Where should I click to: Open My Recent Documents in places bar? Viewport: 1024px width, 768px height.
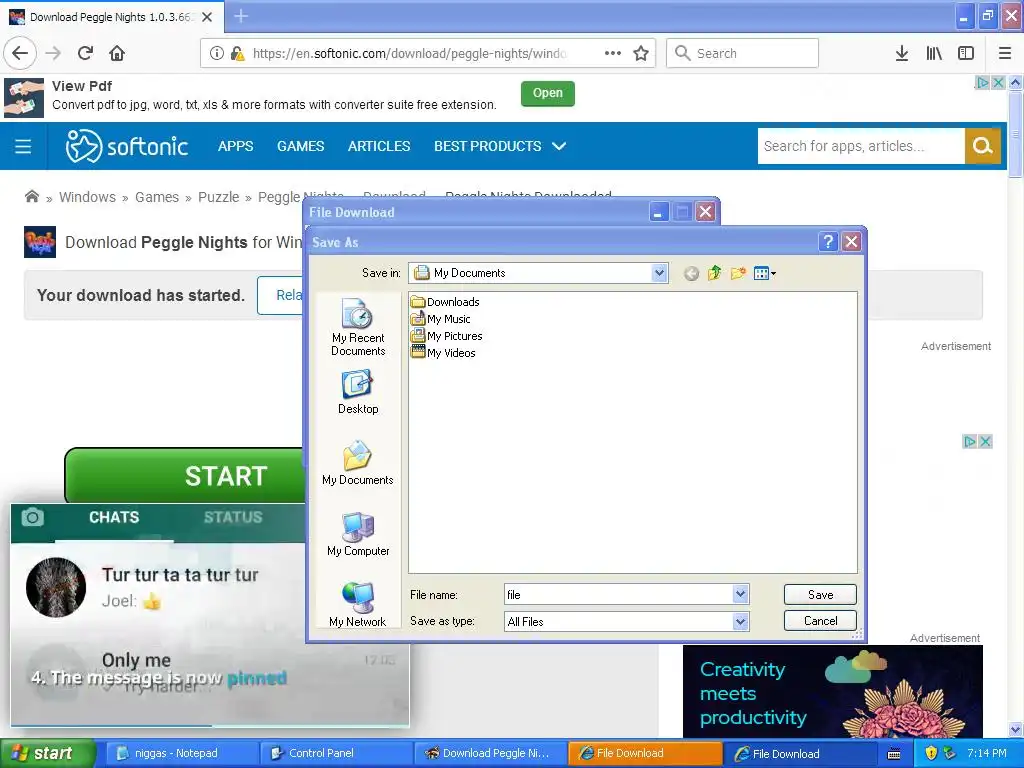click(358, 327)
